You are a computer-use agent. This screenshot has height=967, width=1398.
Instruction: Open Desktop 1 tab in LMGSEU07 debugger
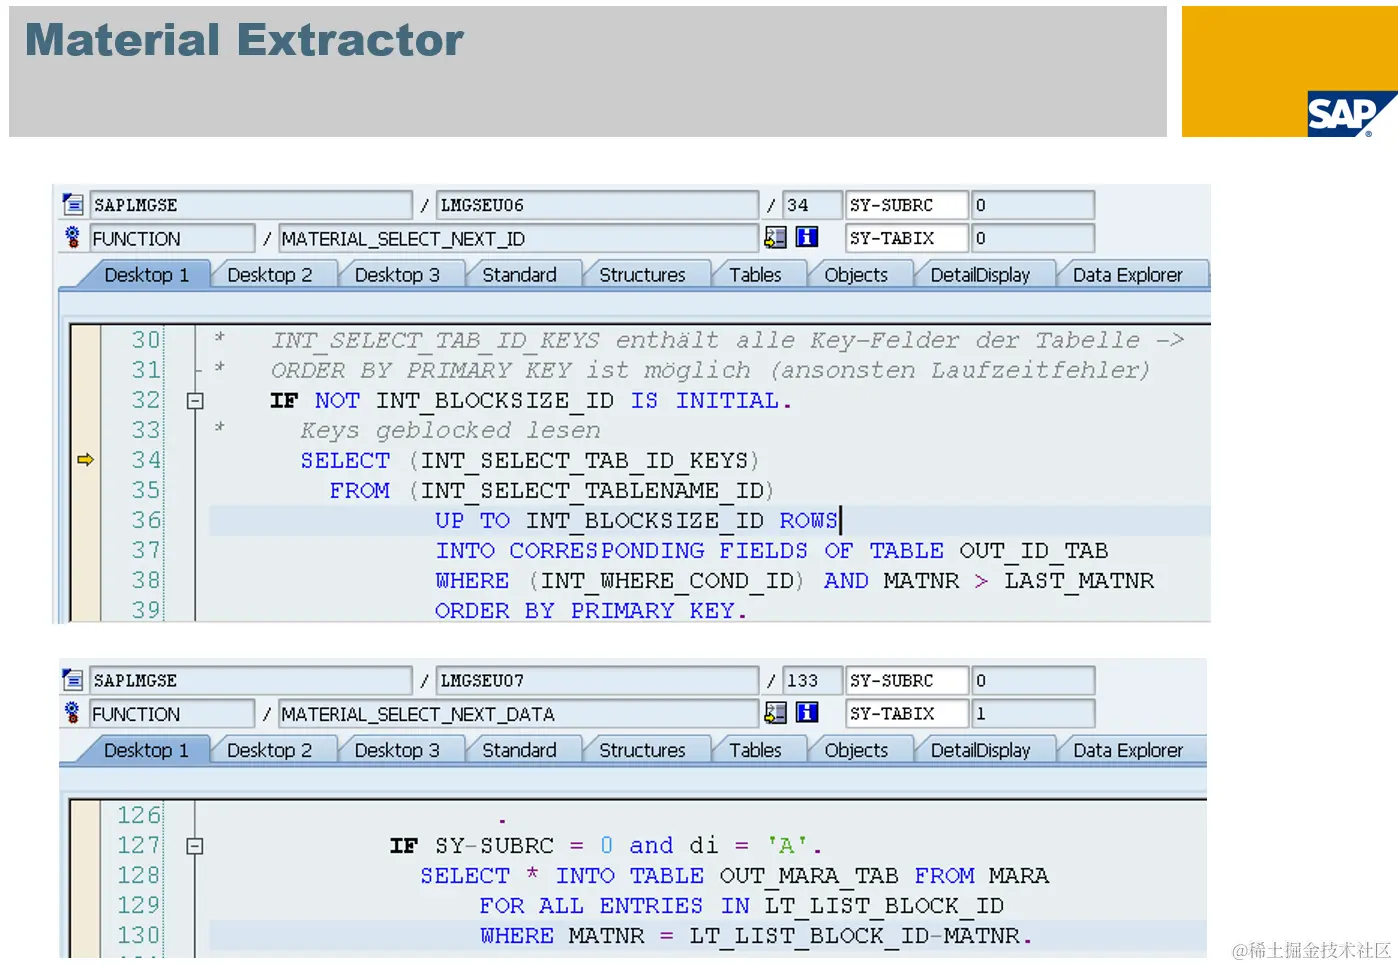(146, 750)
